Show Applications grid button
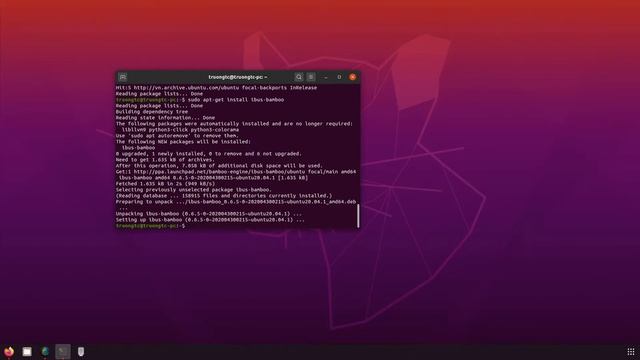640x360 pixels. click(631, 351)
